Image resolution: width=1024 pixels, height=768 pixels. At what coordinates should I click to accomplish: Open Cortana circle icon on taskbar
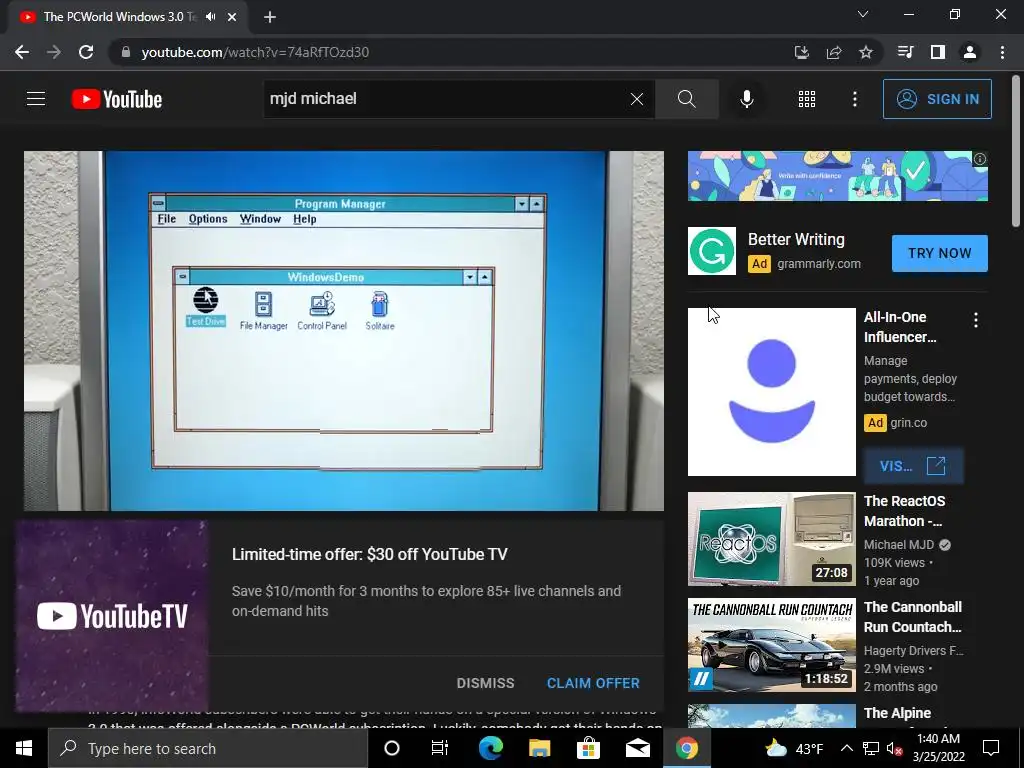pos(392,748)
